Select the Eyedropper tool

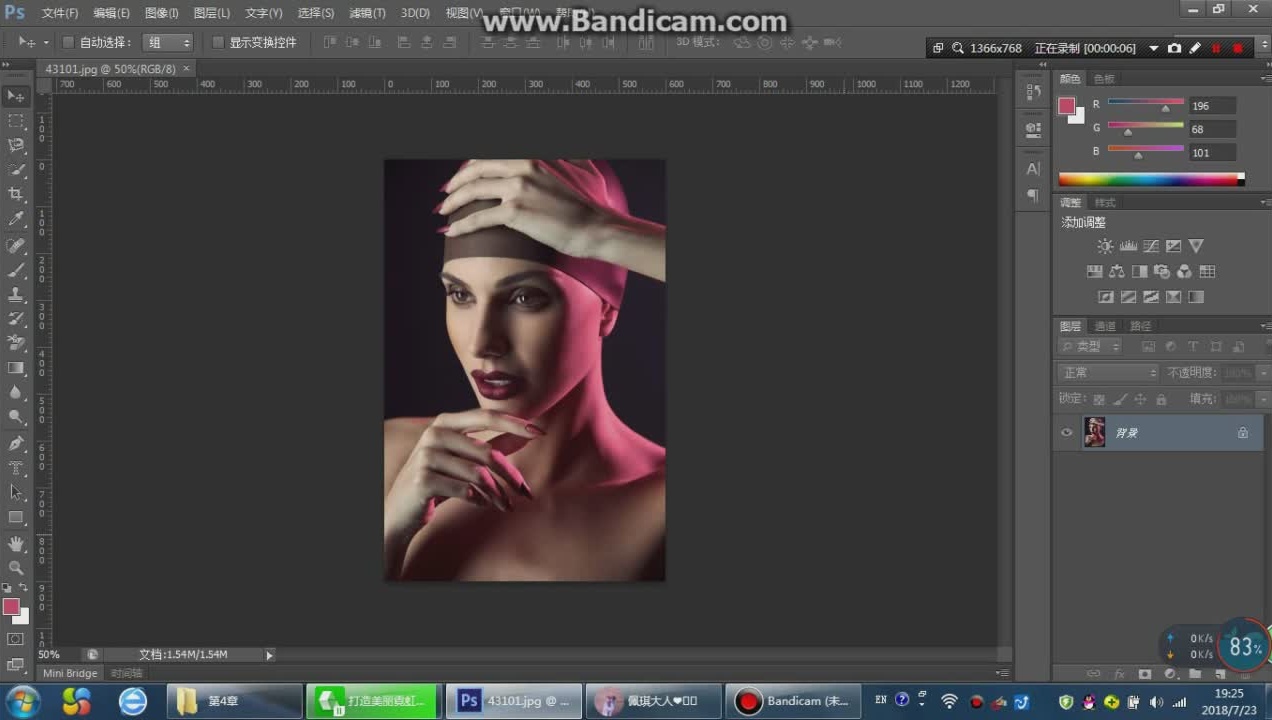coord(16,219)
